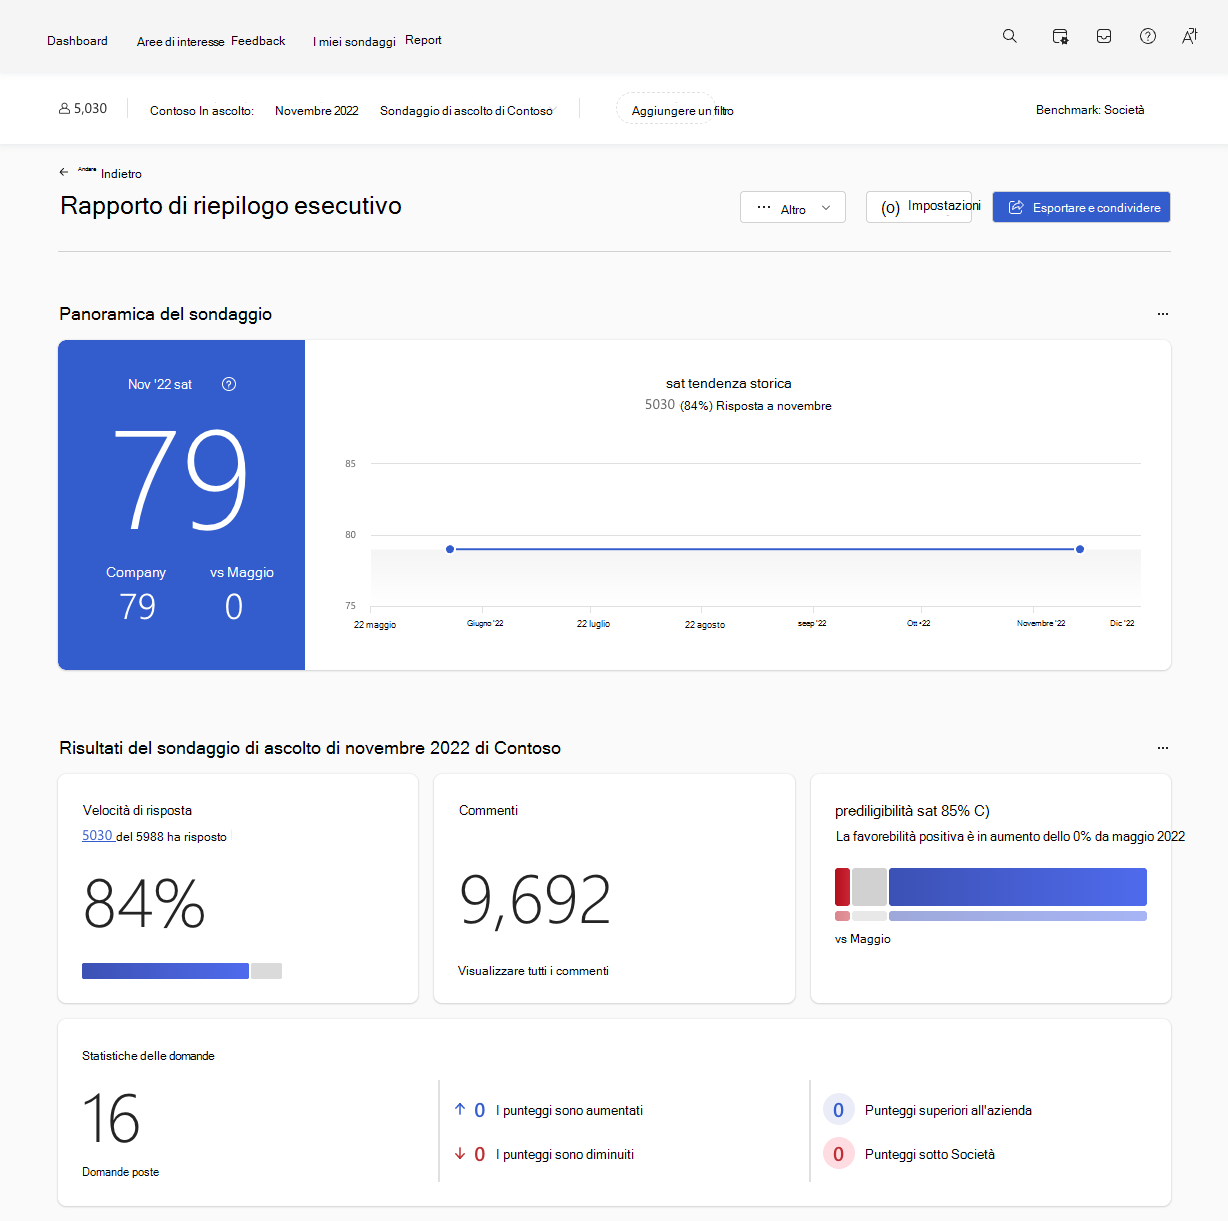Image resolution: width=1228 pixels, height=1221 pixels.
Task: Open Aree di interesse tab
Action: tap(180, 42)
